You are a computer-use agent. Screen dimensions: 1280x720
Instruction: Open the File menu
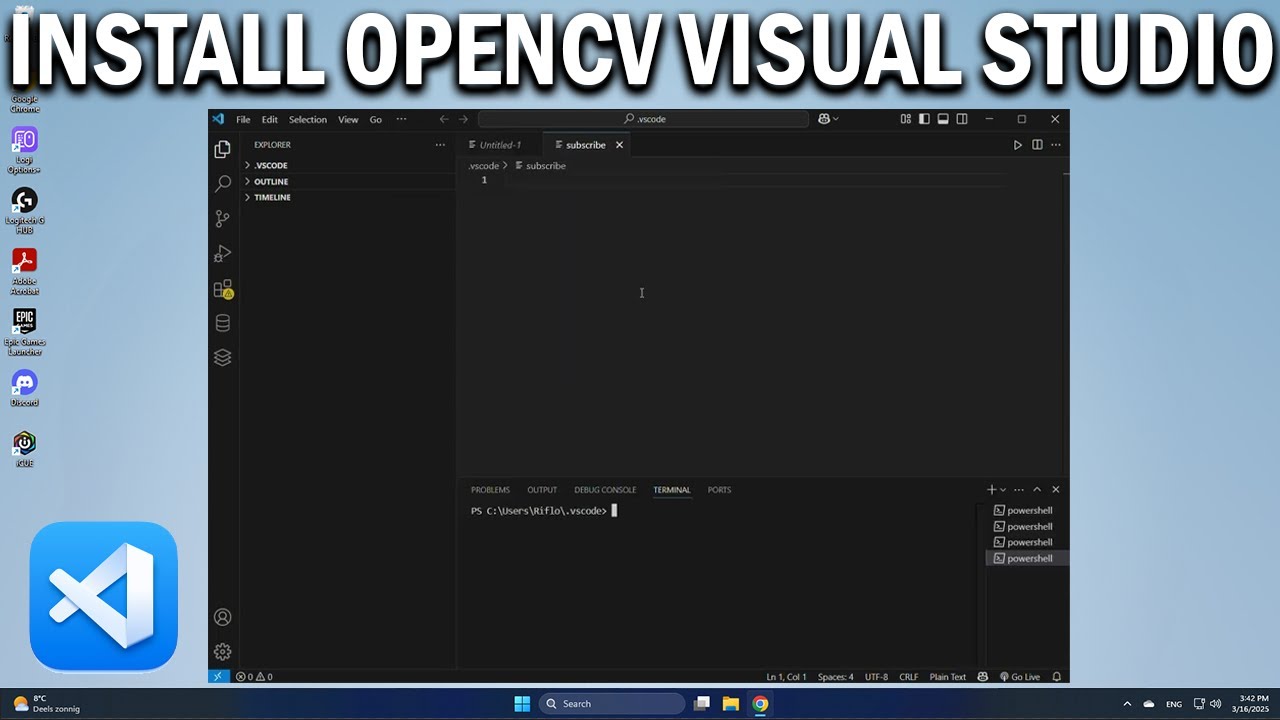tap(243, 119)
